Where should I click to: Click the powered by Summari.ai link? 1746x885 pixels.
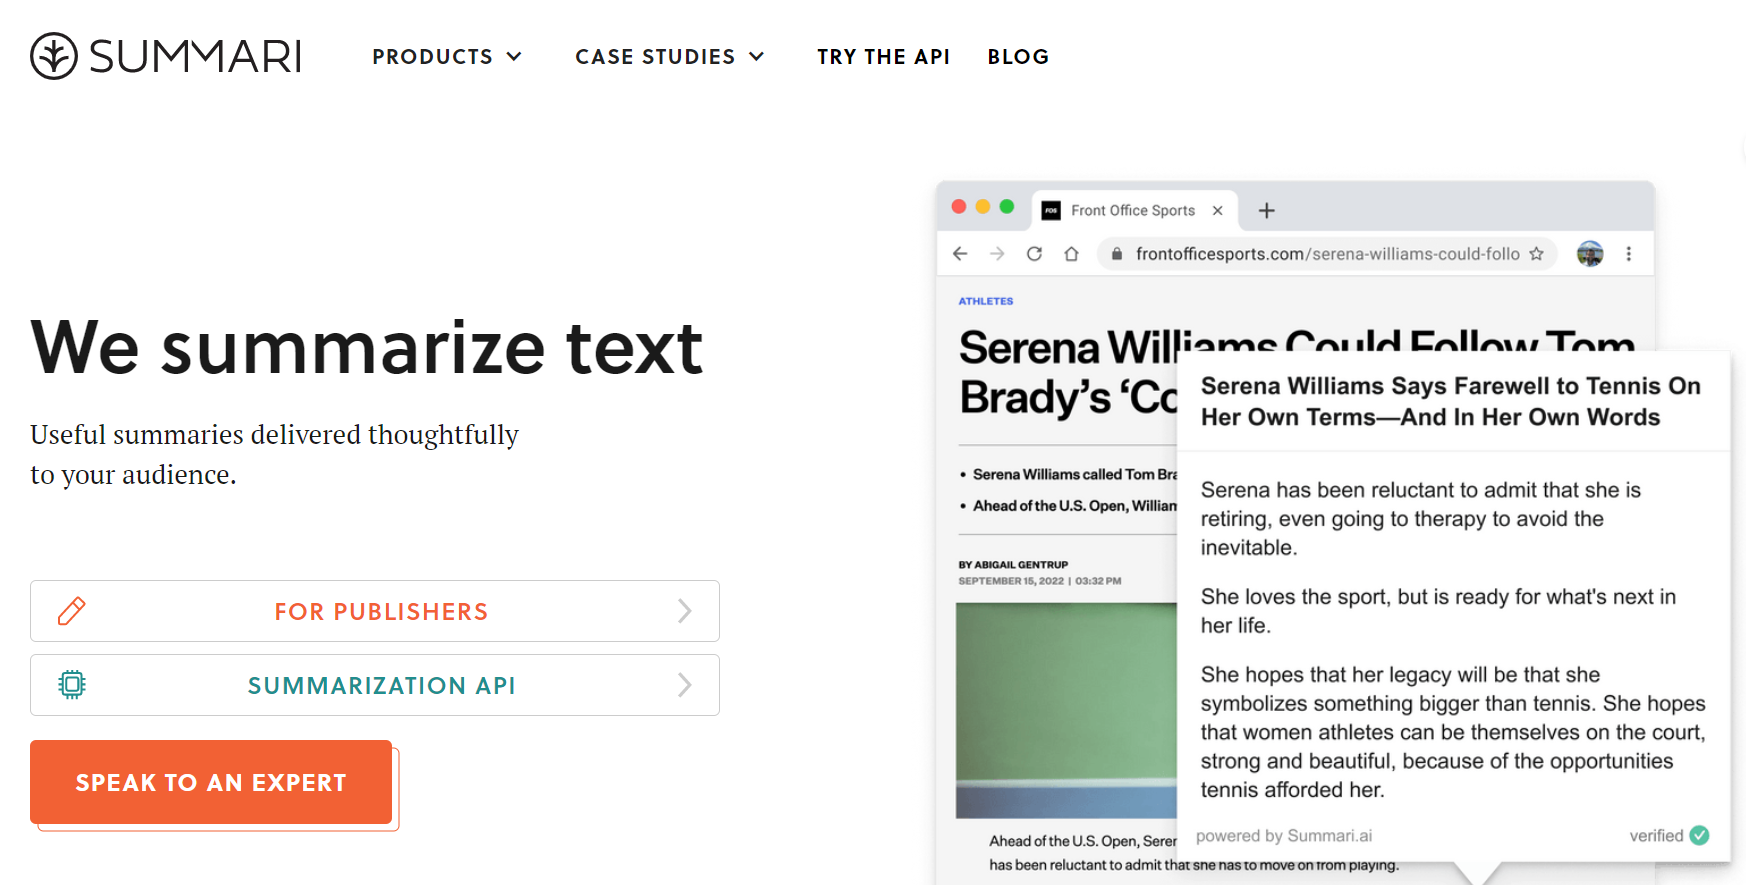click(1284, 836)
